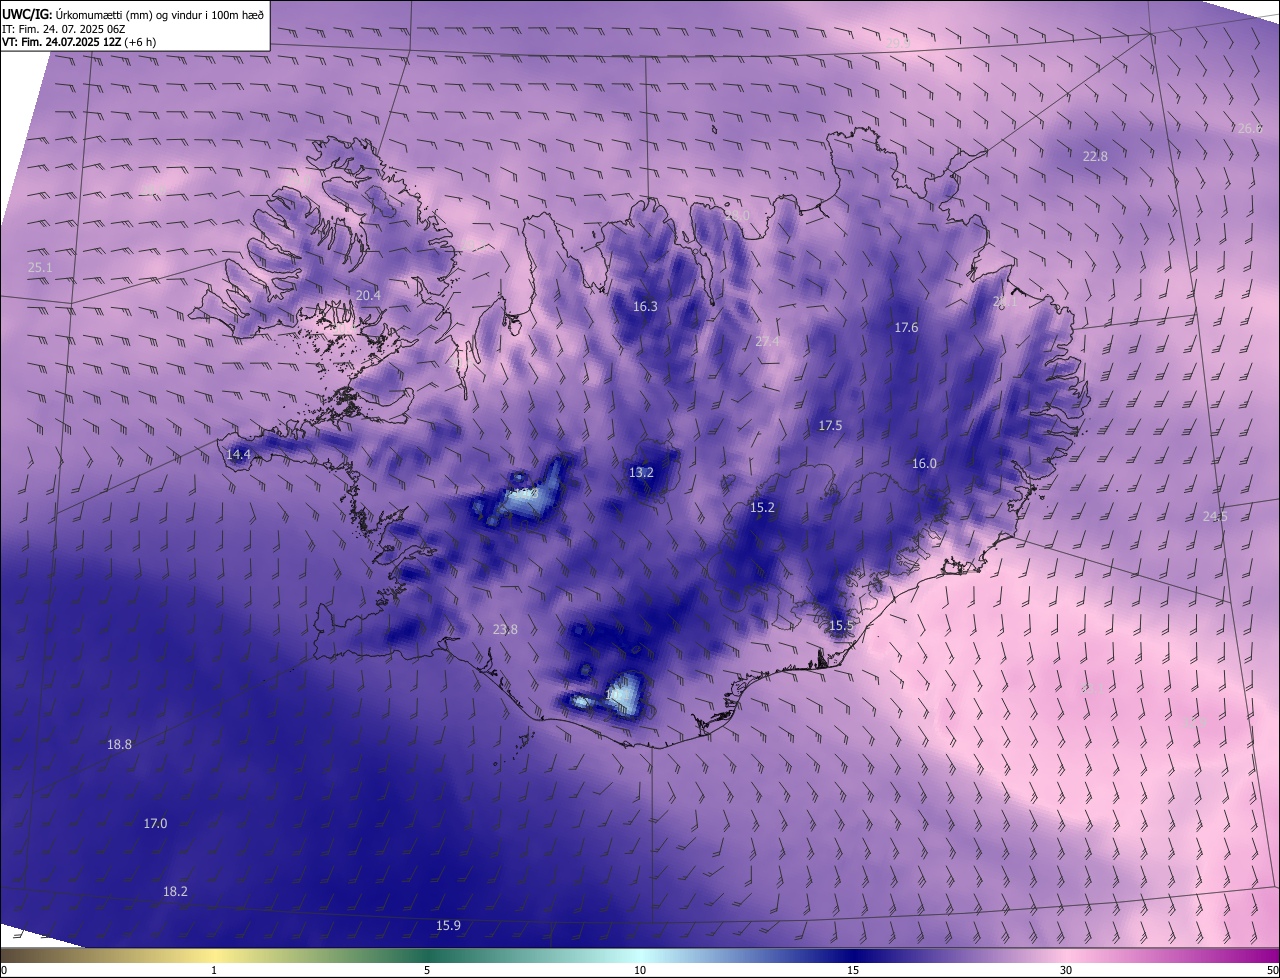Click the 23.8 value label on the map
The width and height of the screenshot is (1280, 978).
coord(506,629)
